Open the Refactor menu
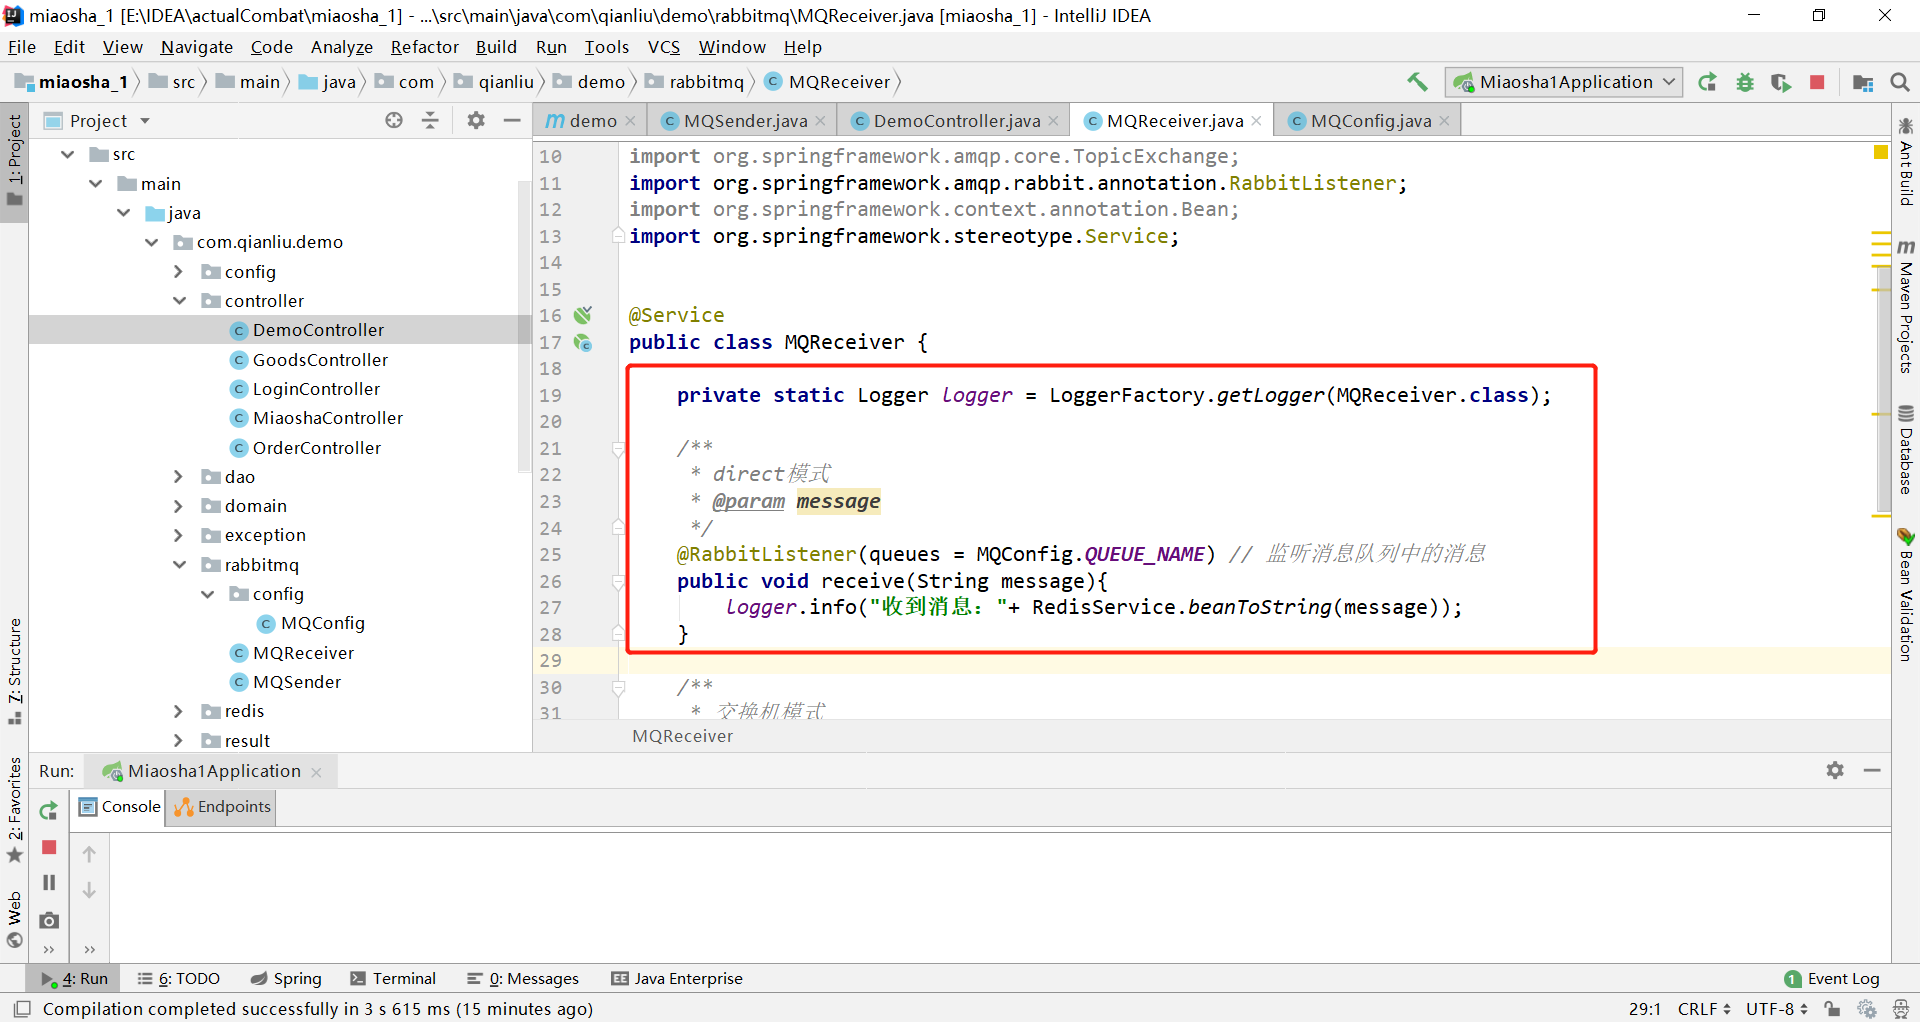Screen dimensions: 1920x1022 [424, 47]
